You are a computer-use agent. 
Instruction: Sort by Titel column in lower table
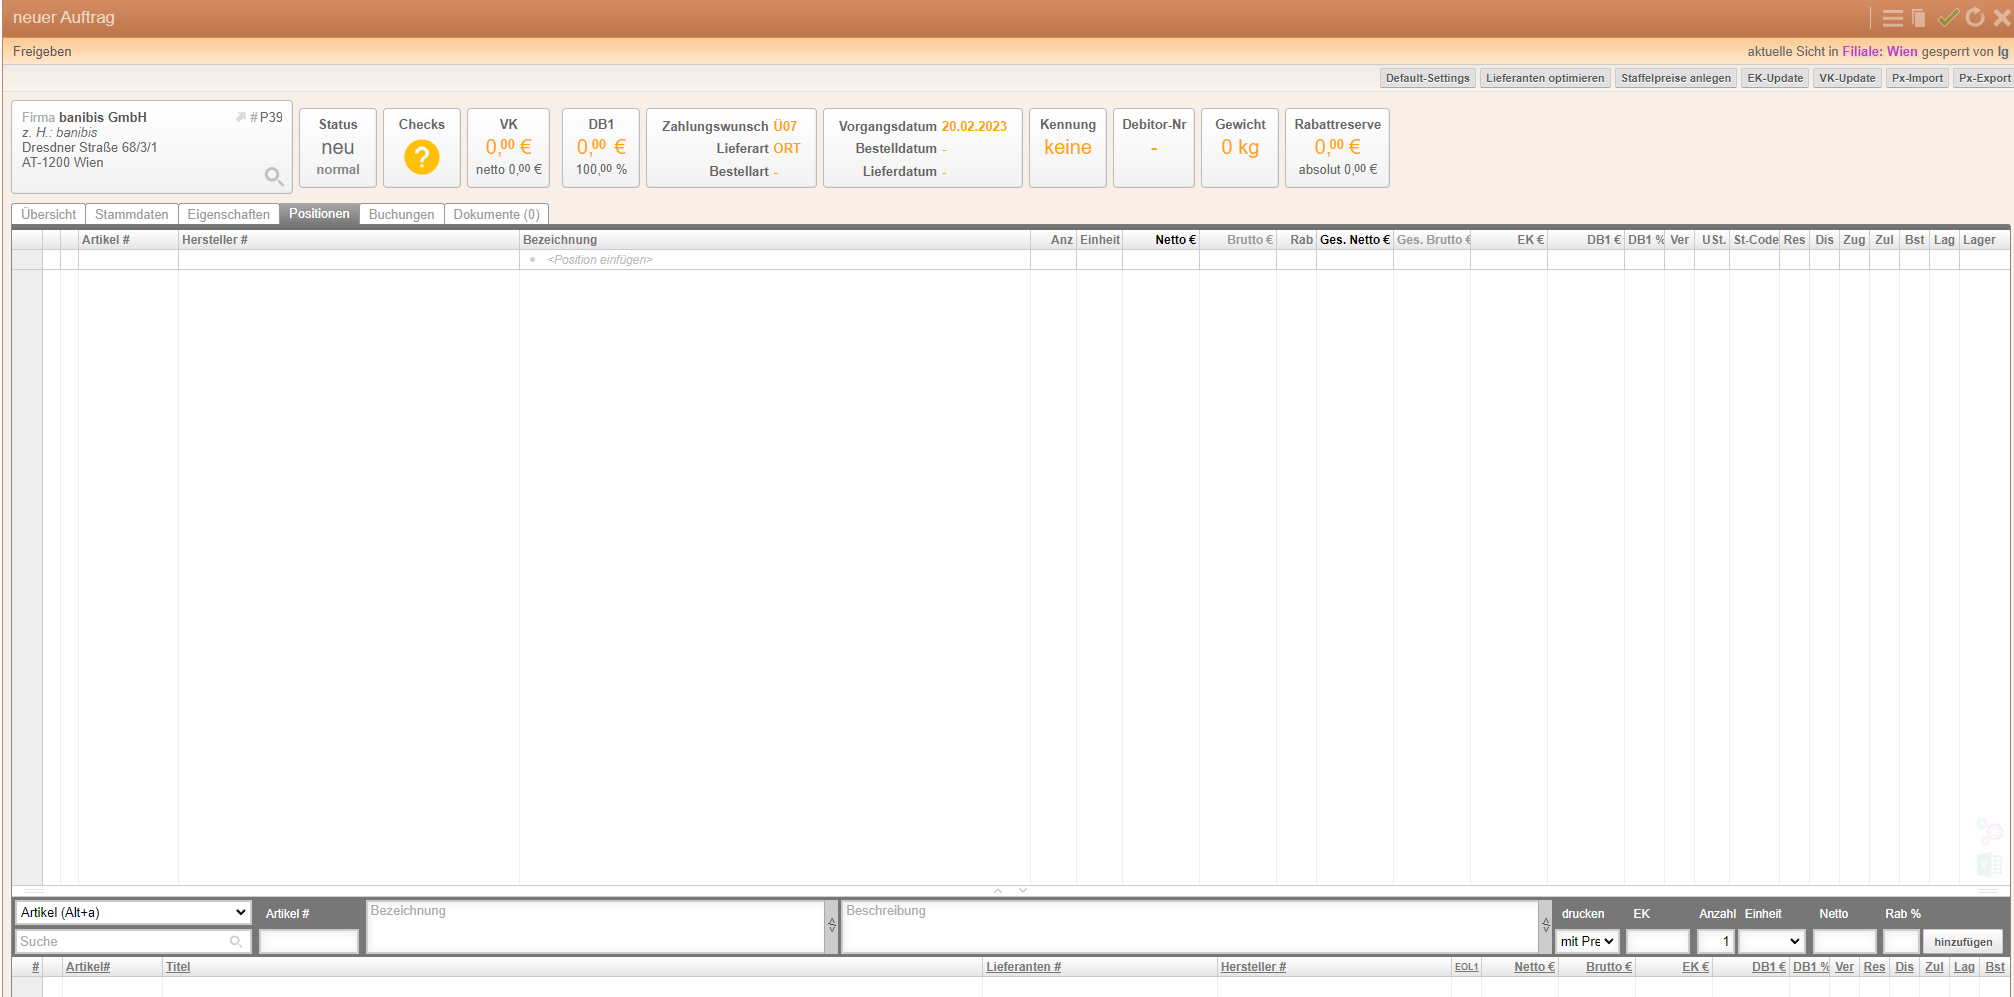[178, 967]
